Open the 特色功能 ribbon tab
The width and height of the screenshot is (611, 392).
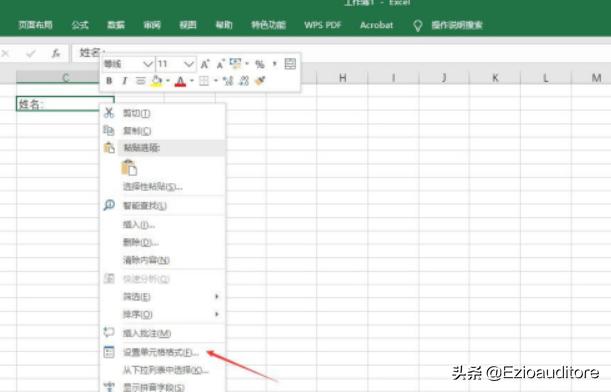[268, 25]
